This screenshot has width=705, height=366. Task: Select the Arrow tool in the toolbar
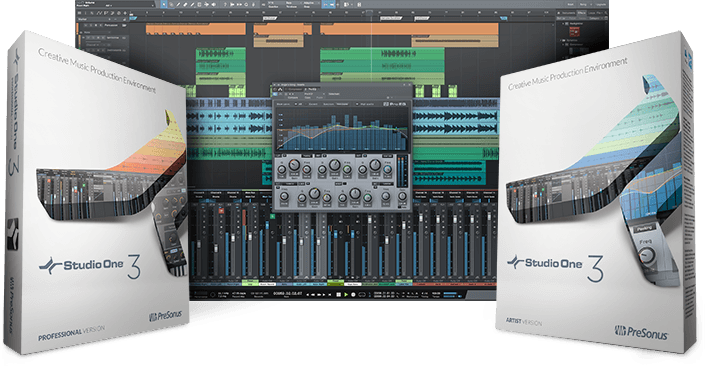pyautogui.click(x=164, y=4)
